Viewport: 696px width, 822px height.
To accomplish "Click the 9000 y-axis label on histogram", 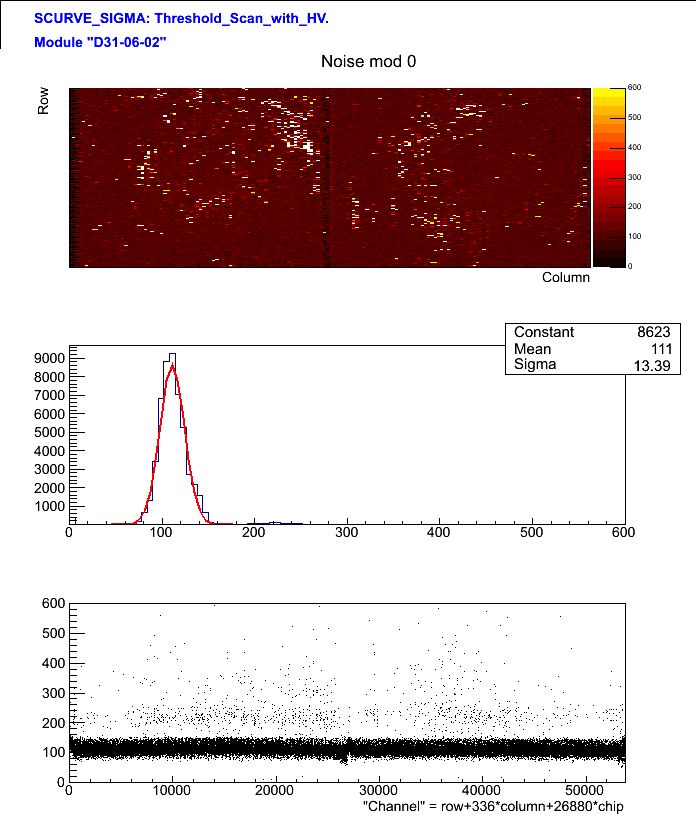I will pyautogui.click(x=49, y=359).
